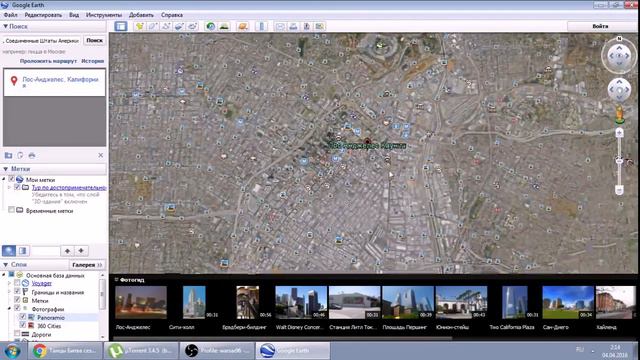The image size is (640, 360).
Task: Collapse the Поиск panel
Action: pyautogui.click(x=5, y=26)
